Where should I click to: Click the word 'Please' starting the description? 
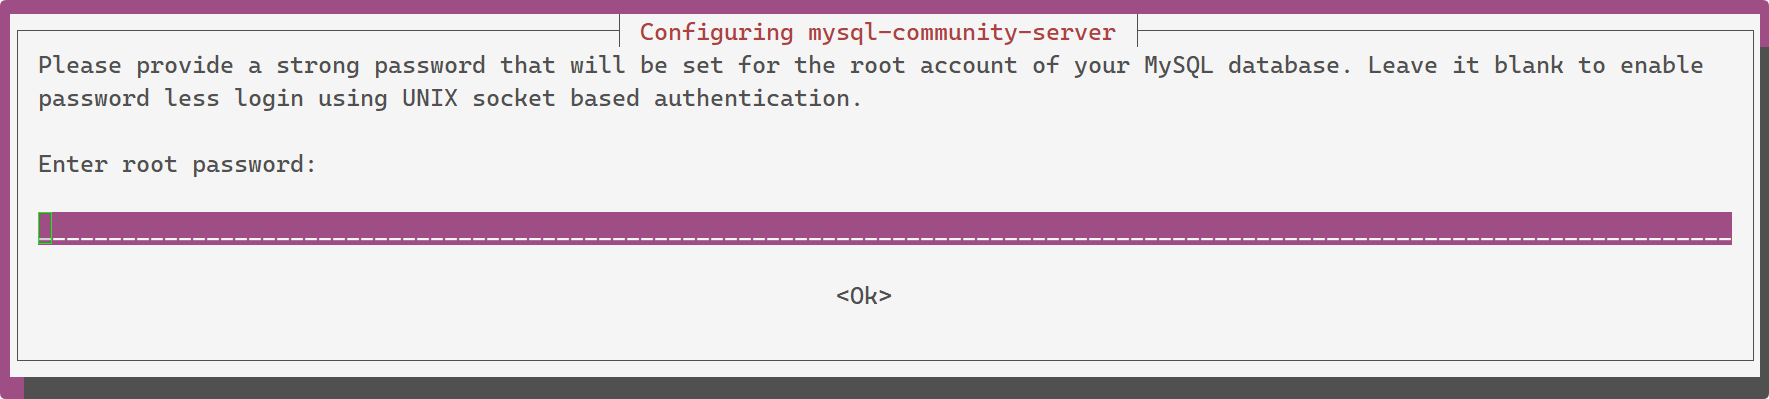click(x=79, y=66)
